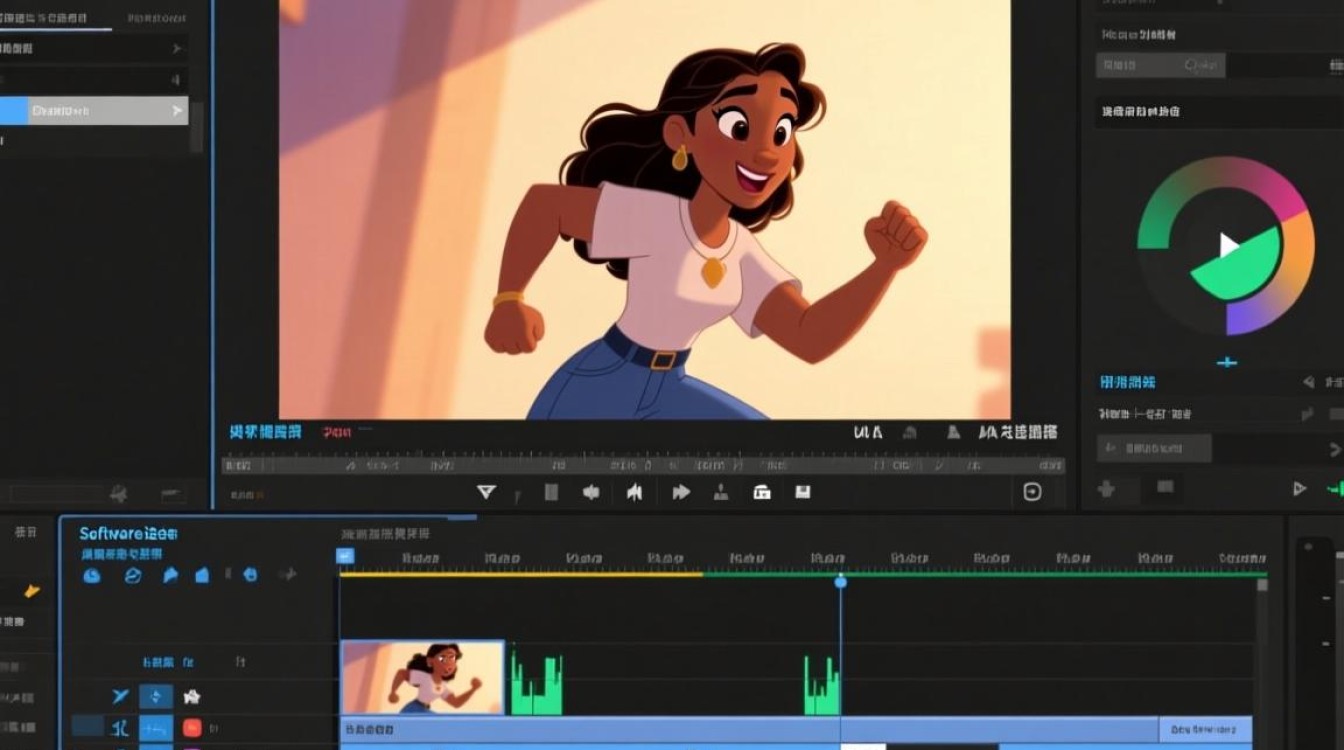This screenshot has width=1344, height=750.
Task: Click the export arrow-in-box icon right of the transport bar
Action: (x=1033, y=491)
